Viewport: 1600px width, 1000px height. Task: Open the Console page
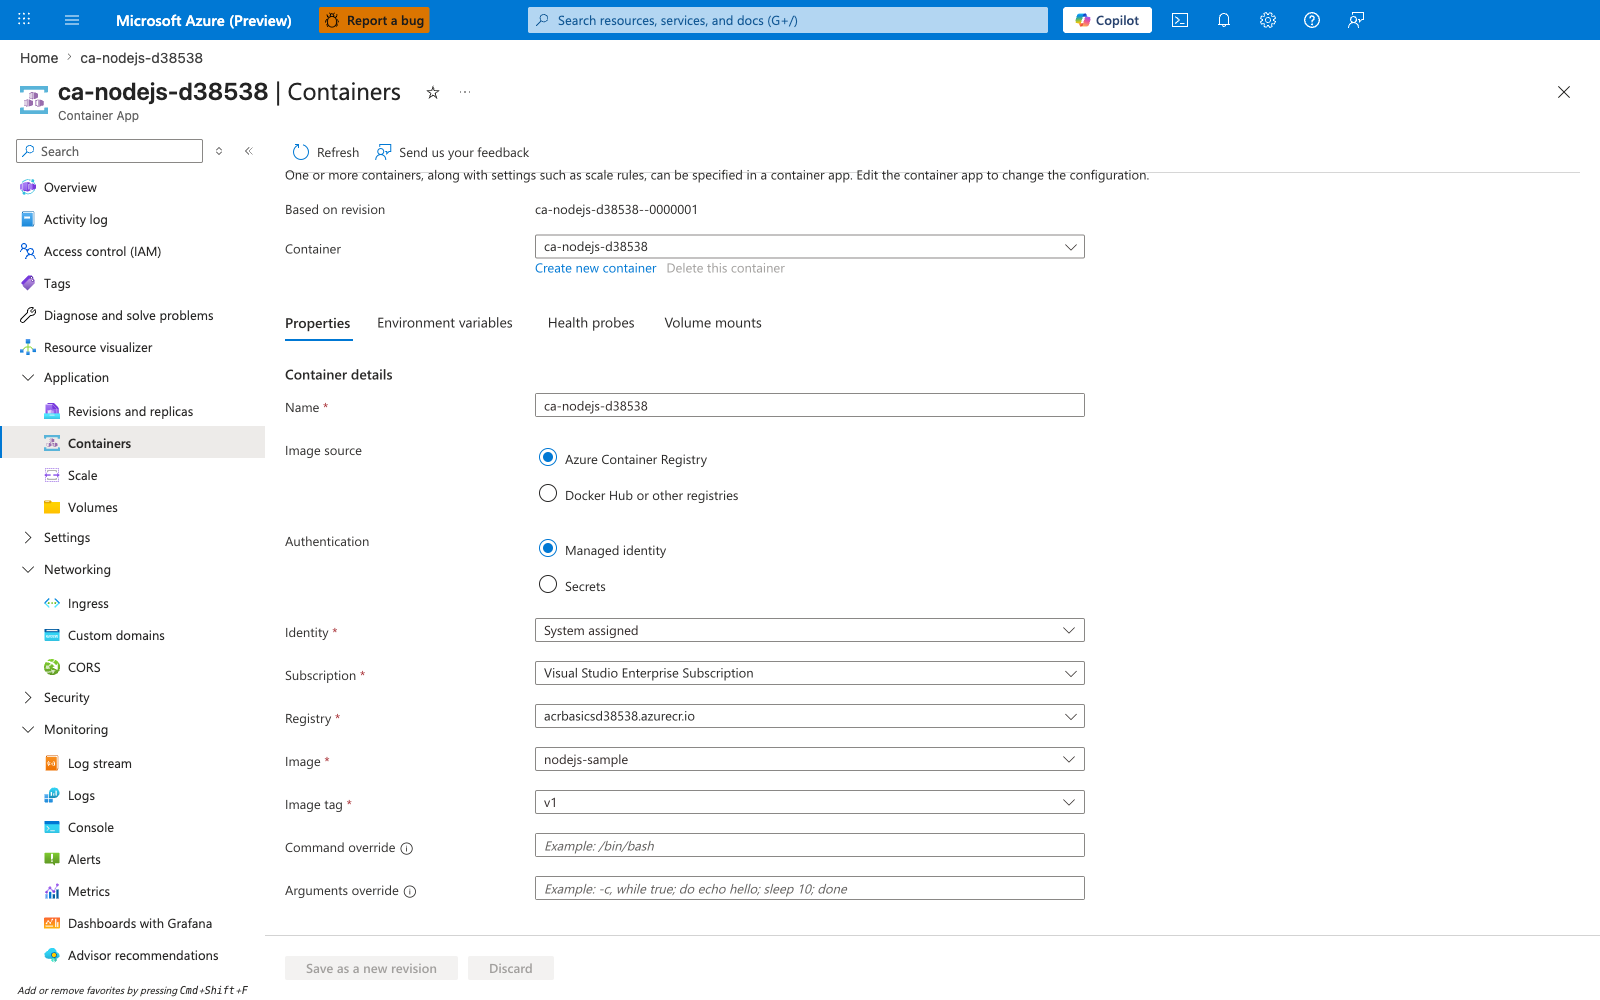point(91,827)
